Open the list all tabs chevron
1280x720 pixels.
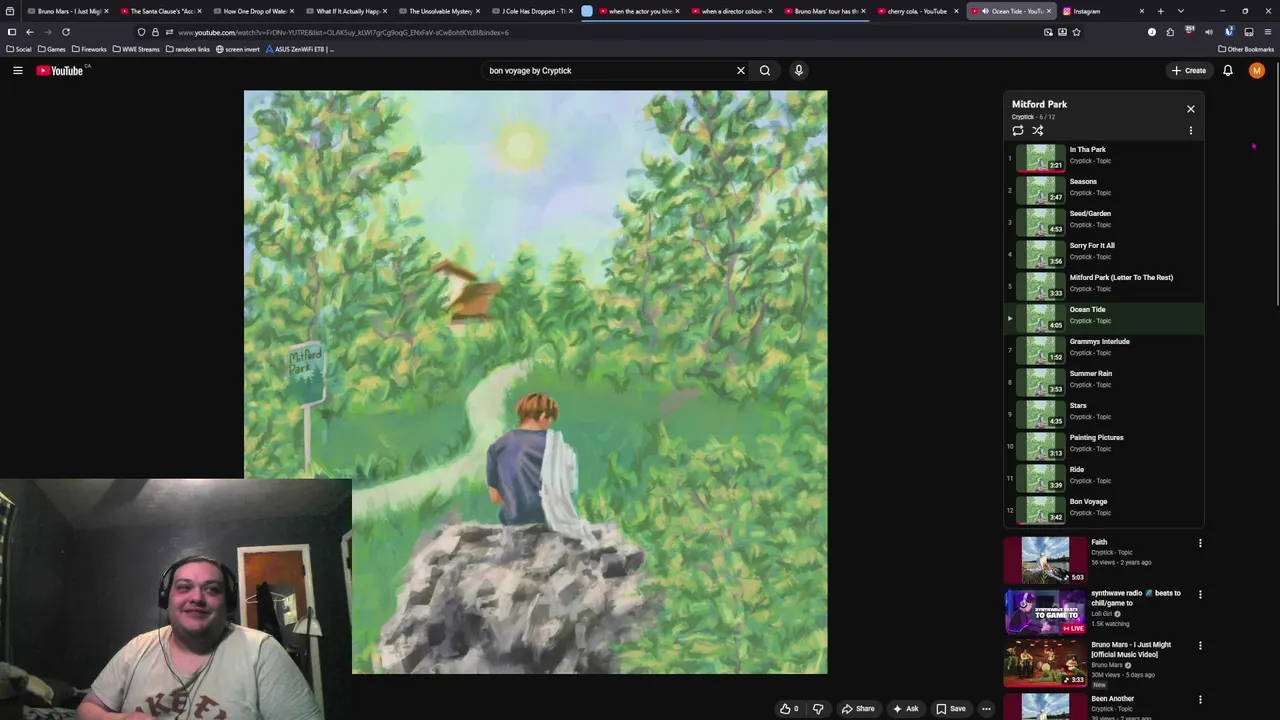[1181, 11]
